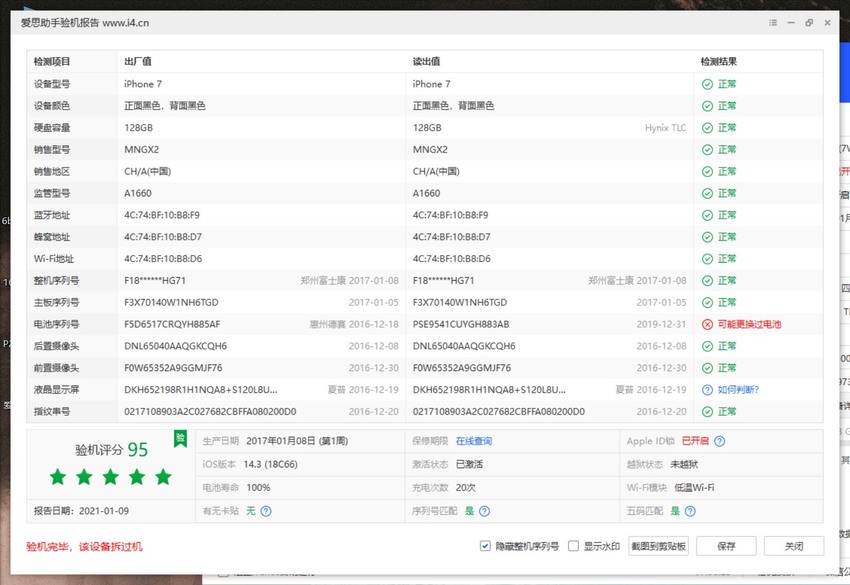Restore the report window size
This screenshot has width=850, height=585.
809,23
